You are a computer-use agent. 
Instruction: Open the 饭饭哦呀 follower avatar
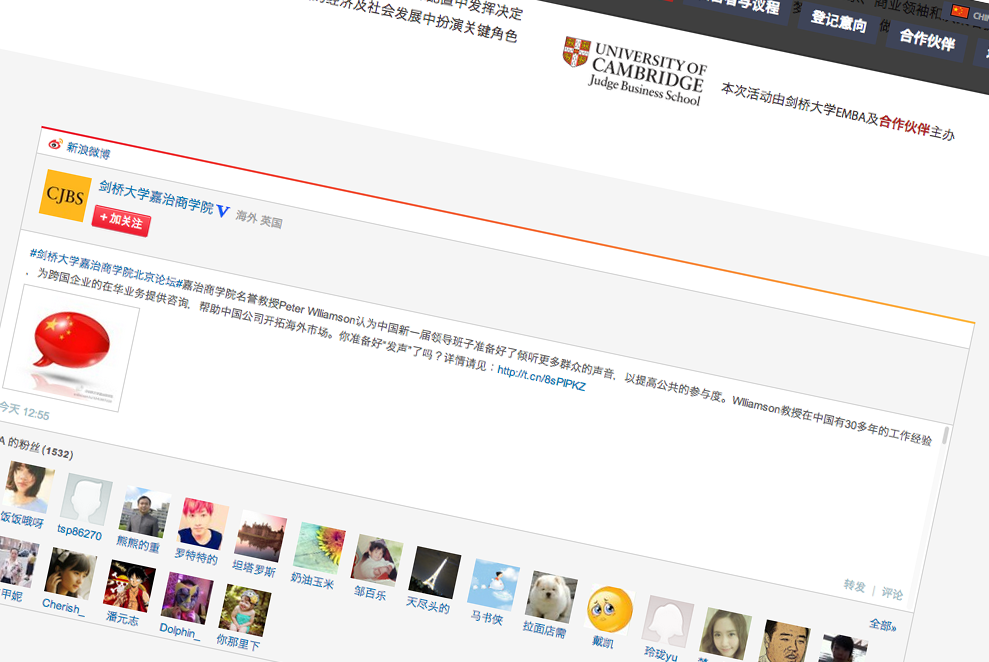[x=28, y=487]
